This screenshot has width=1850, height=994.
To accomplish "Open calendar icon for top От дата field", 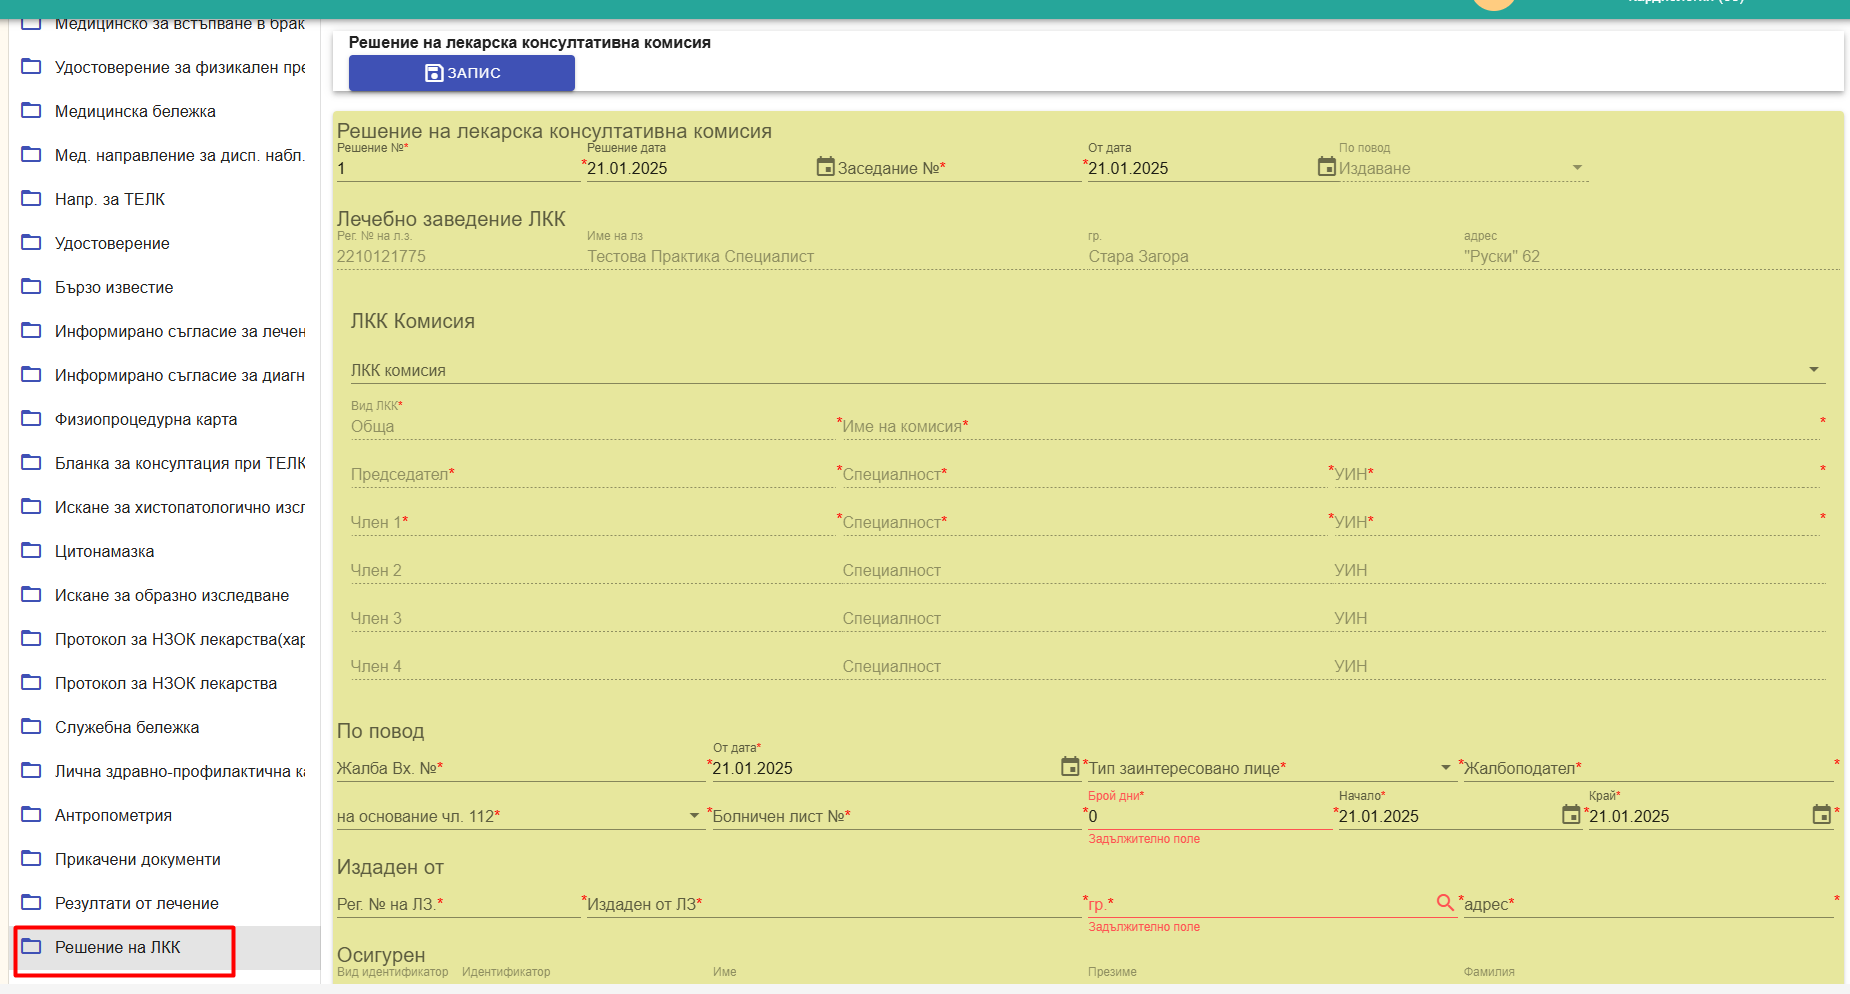I will (1326, 166).
